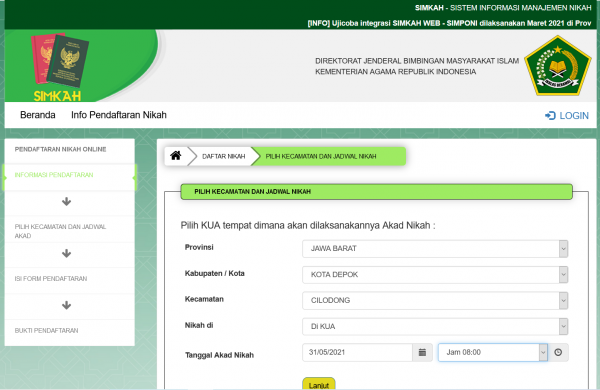
Task: Click the home icon in breadcrumb
Action: point(176,156)
